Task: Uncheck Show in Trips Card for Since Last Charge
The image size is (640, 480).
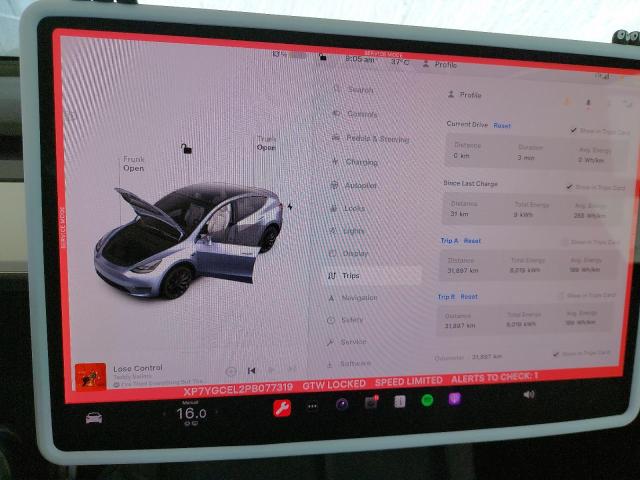Action: [569, 187]
